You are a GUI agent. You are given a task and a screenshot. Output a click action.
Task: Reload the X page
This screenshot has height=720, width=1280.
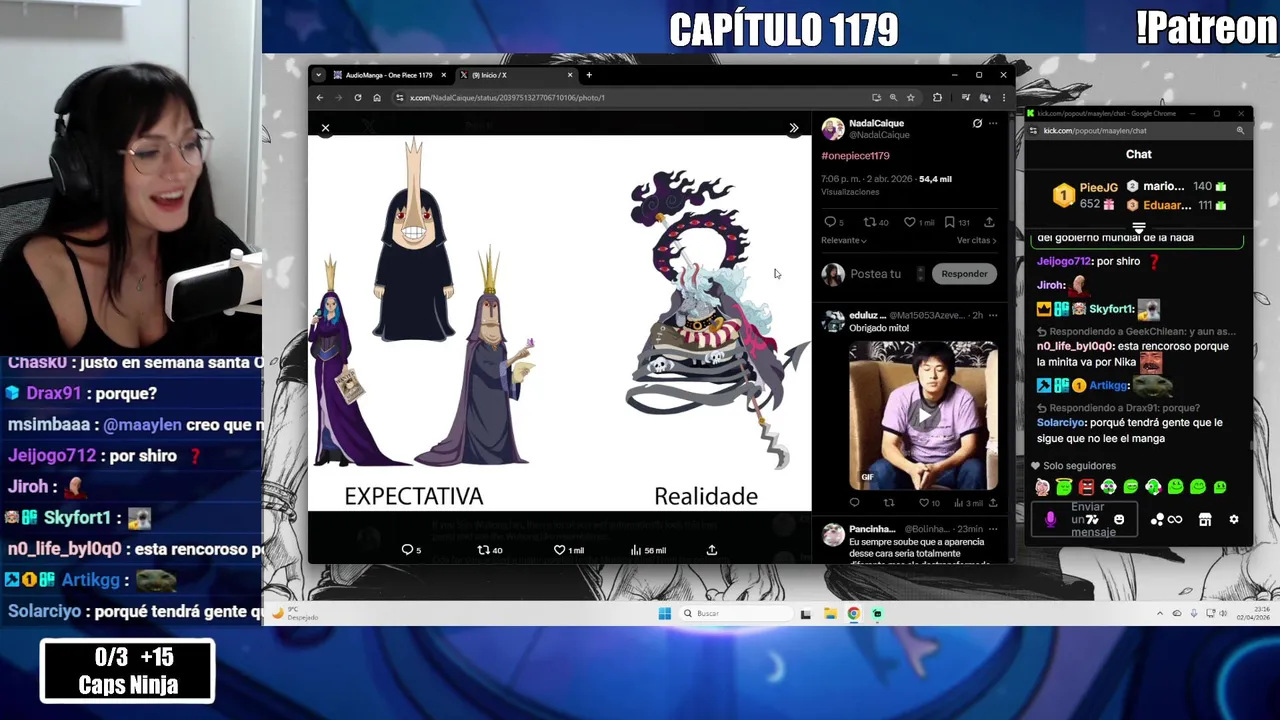click(x=358, y=98)
